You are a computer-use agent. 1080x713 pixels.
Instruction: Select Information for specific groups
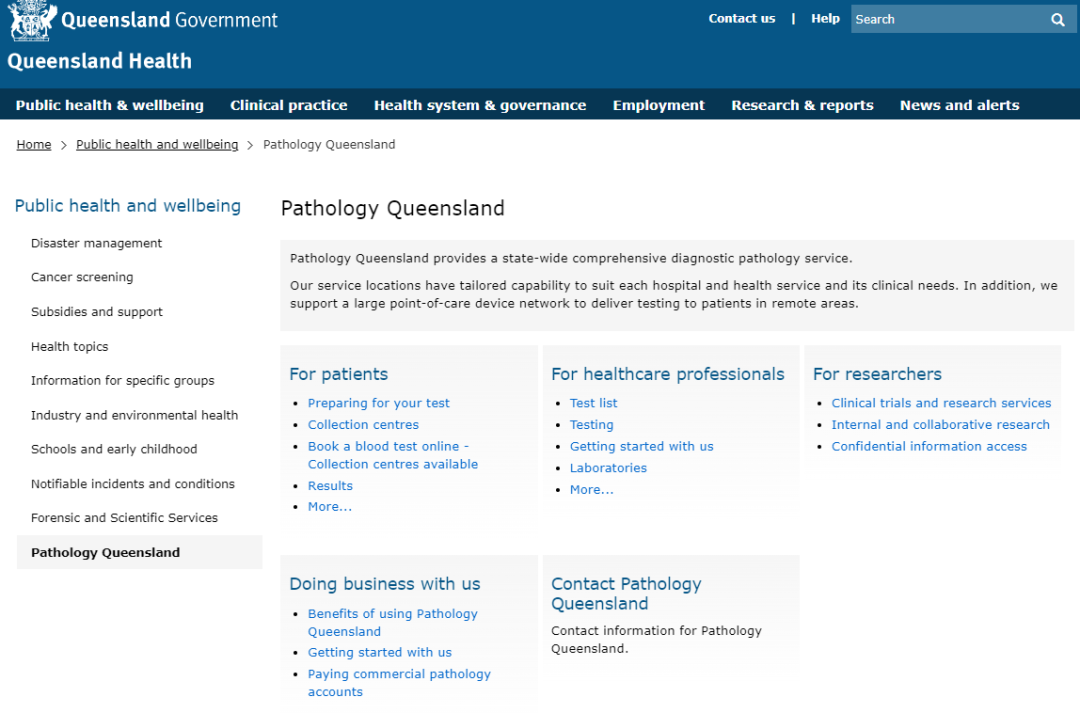pos(123,380)
